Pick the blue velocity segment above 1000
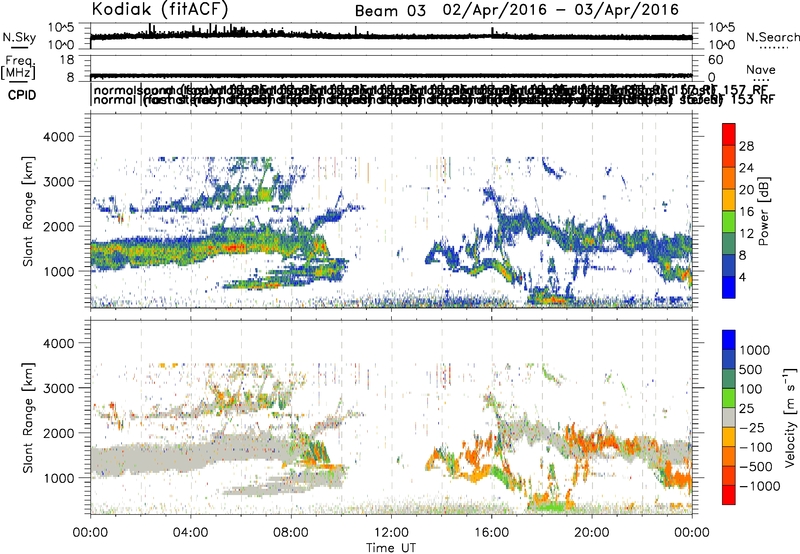Viewport: 800px width, 554px height. pyautogui.click(x=729, y=340)
